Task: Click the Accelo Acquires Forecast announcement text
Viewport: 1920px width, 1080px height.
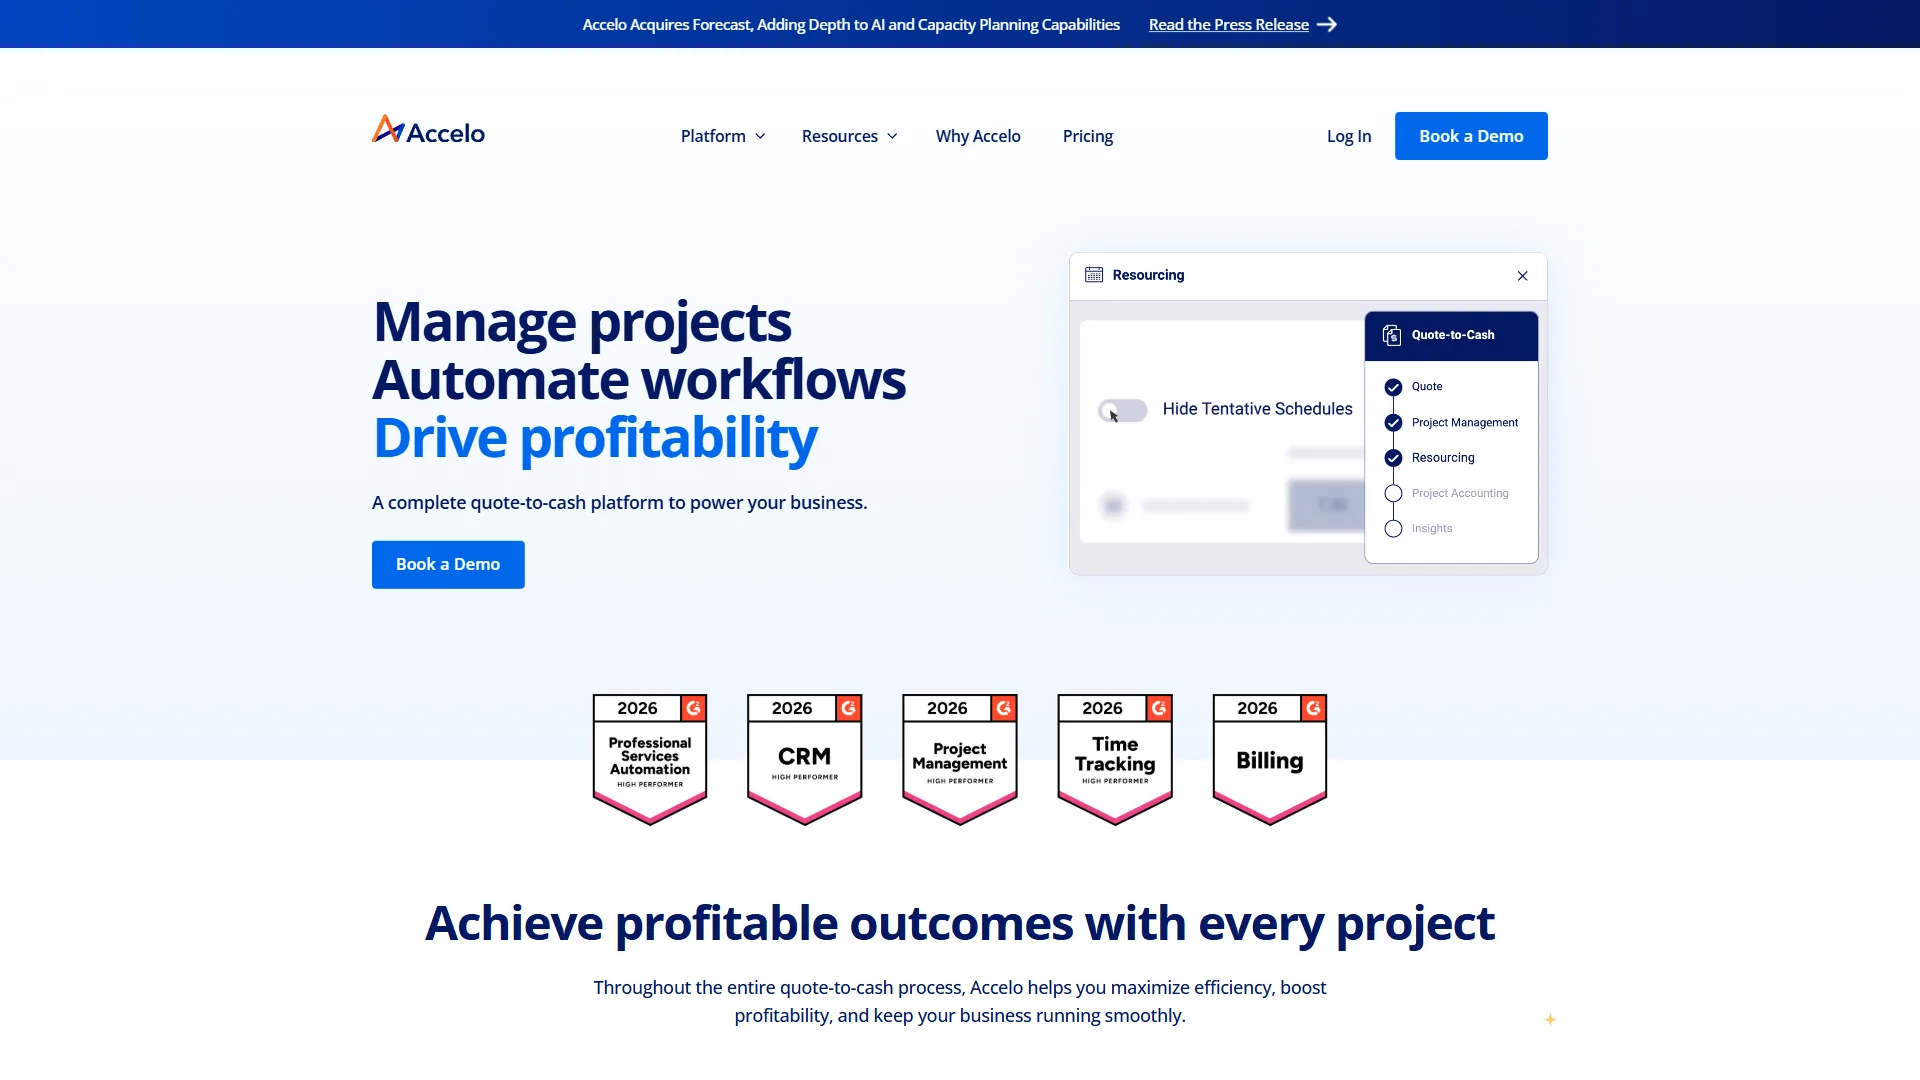Action: pyautogui.click(x=851, y=25)
